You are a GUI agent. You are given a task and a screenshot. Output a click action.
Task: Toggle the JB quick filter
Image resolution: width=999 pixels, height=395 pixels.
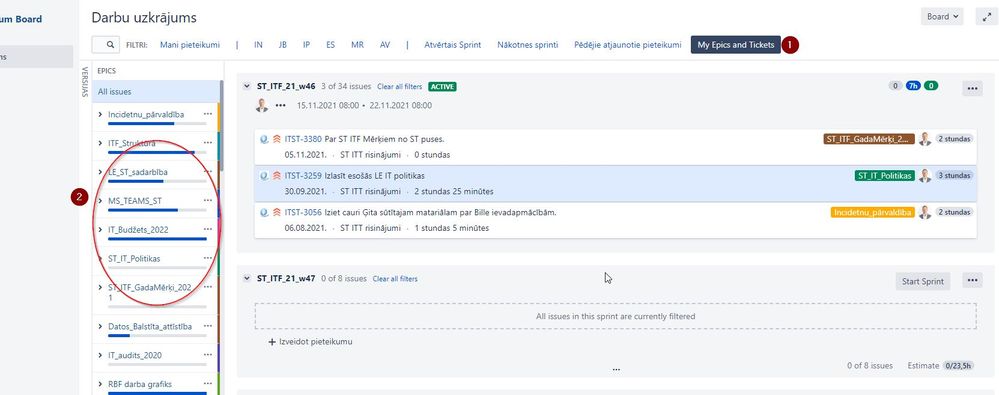282,45
